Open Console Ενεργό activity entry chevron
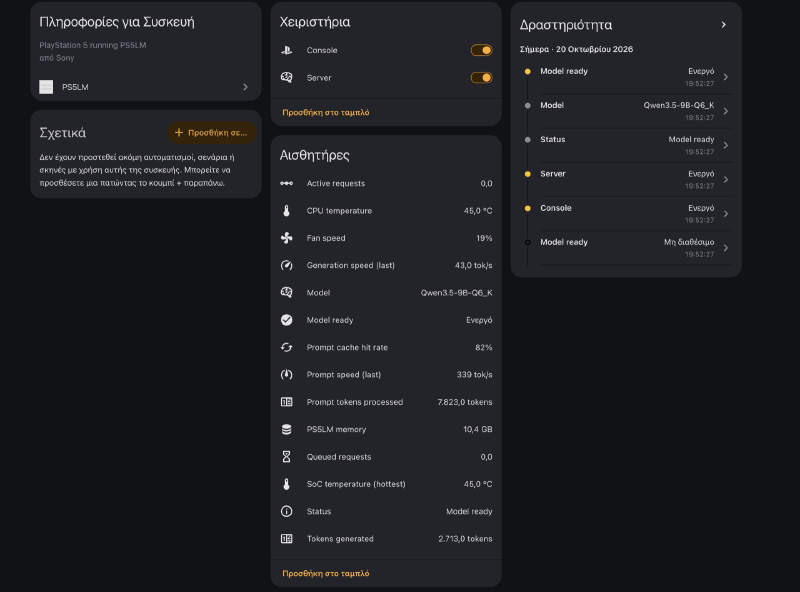Viewport: 800px width, 592px height. [726, 214]
